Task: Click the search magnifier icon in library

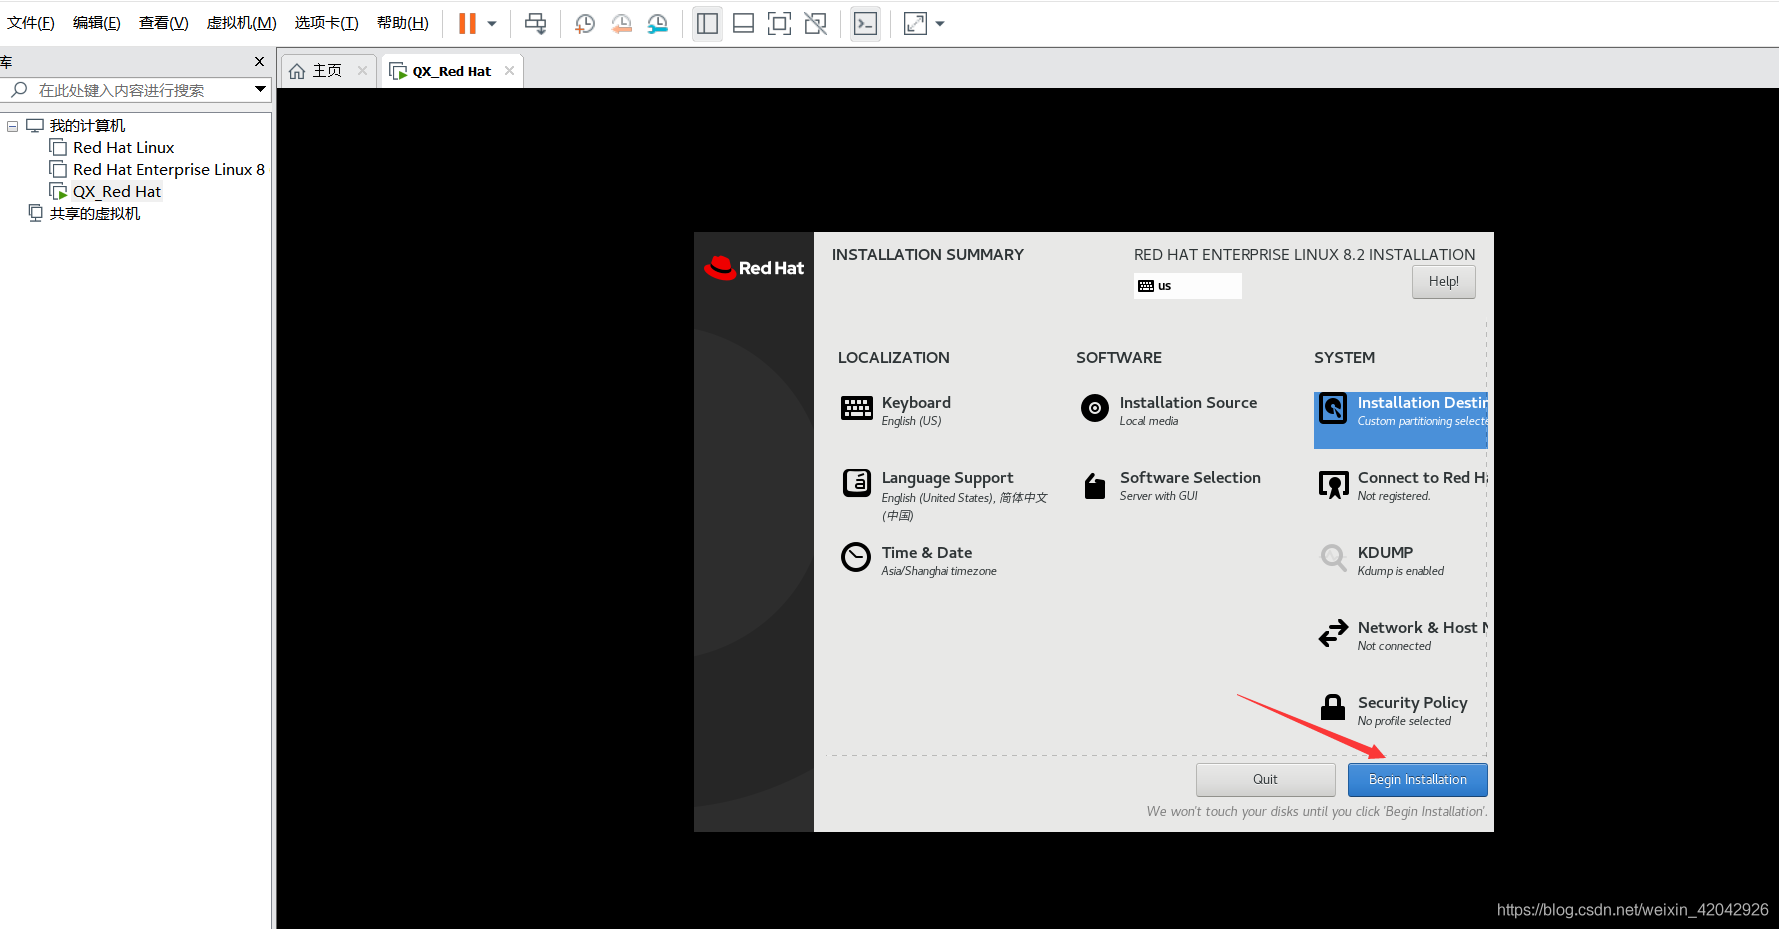Action: pos(19,90)
